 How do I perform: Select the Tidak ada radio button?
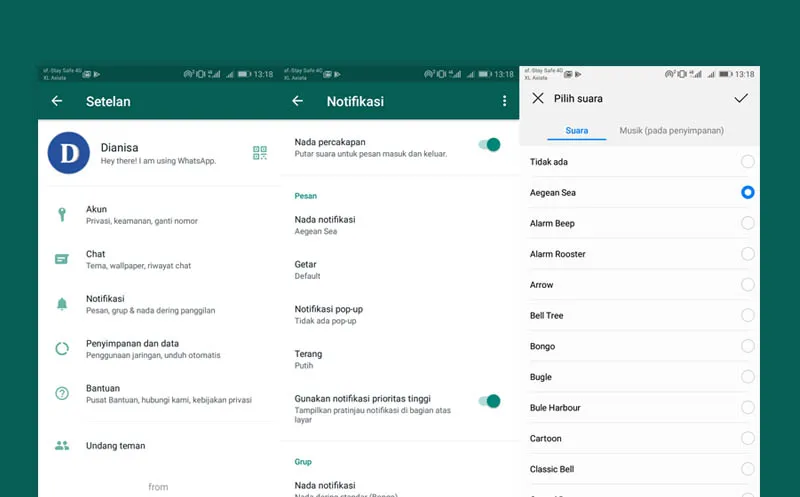point(747,162)
